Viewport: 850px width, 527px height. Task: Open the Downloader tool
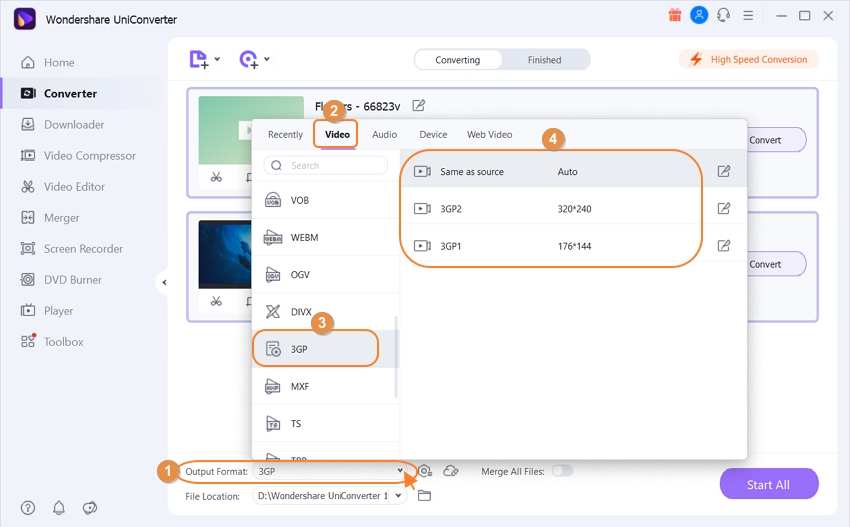click(x=62, y=125)
